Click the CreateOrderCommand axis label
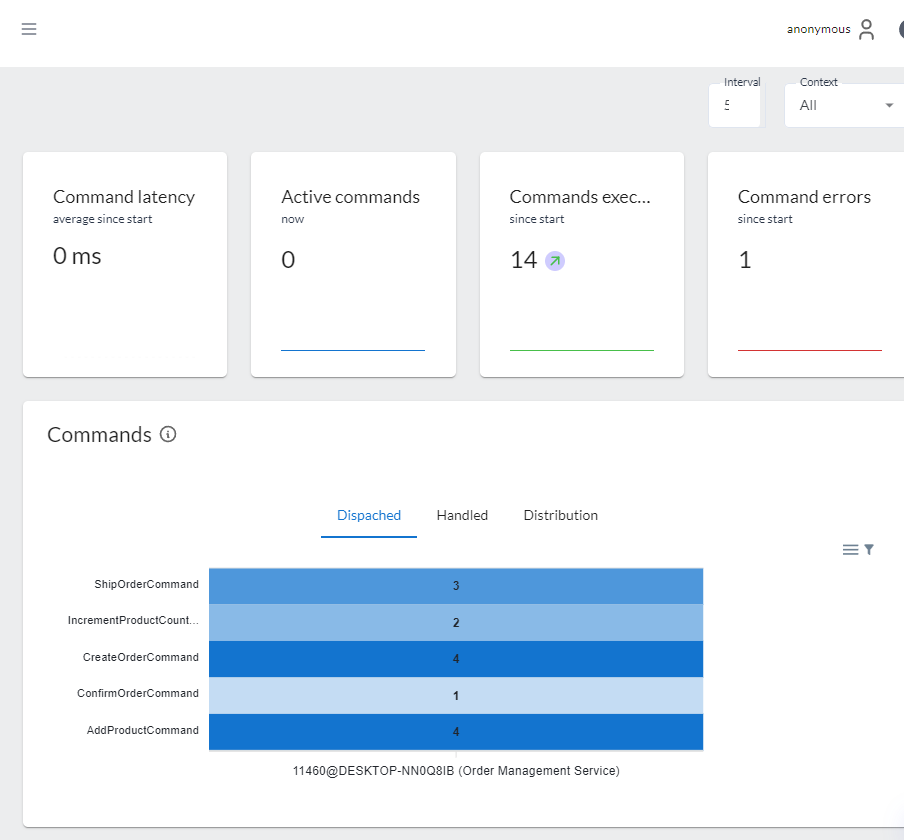Viewport: 904px width, 840px height. pos(141,657)
